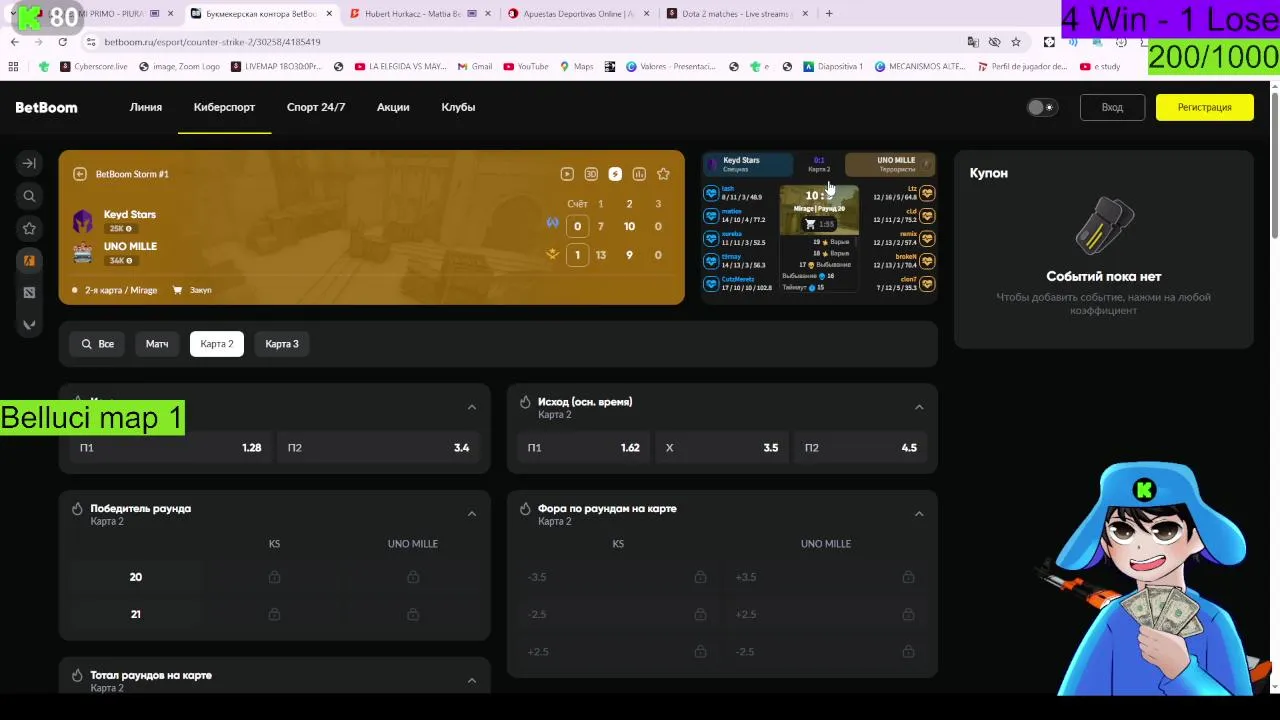The height and width of the screenshot is (720, 1280).
Task: Toggle the dark/light theme switch
Action: pyautogui.click(x=1042, y=107)
